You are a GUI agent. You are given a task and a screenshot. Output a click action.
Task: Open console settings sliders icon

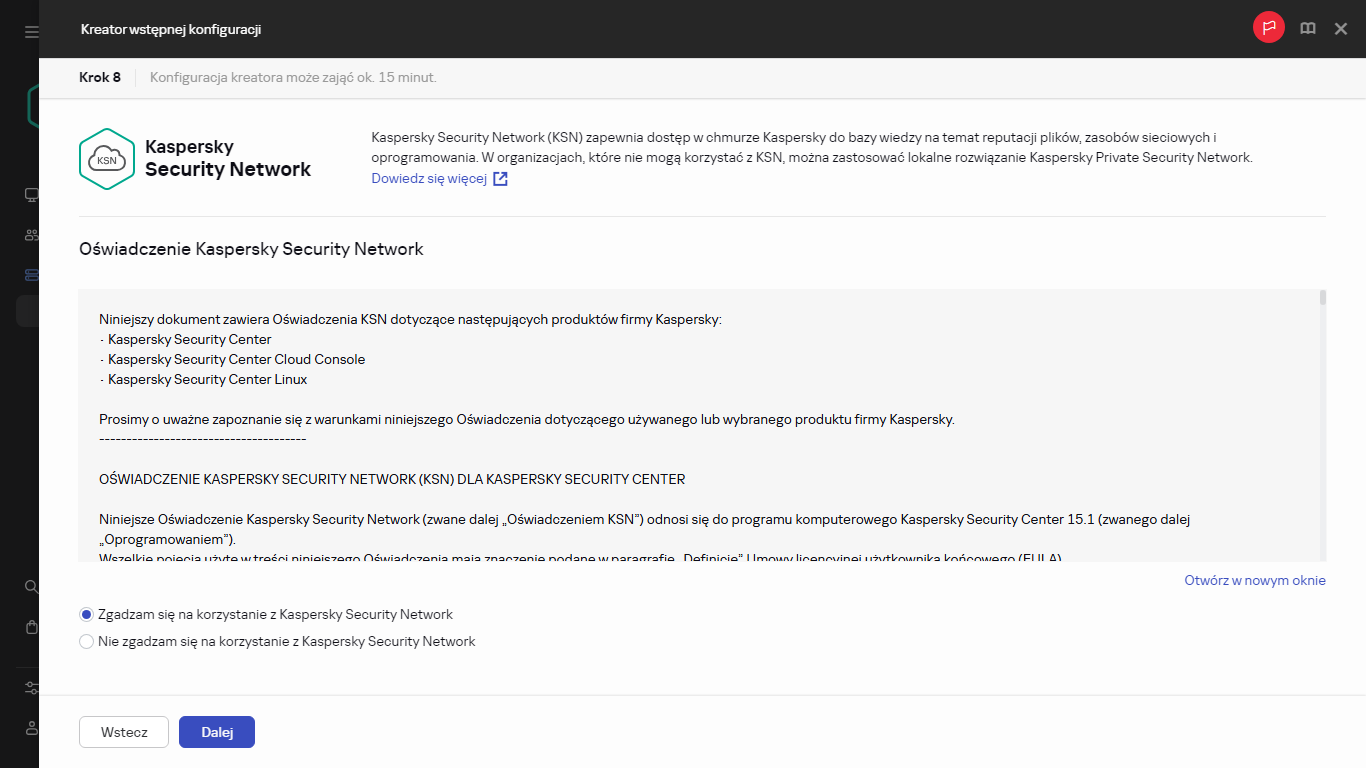click(x=30, y=688)
